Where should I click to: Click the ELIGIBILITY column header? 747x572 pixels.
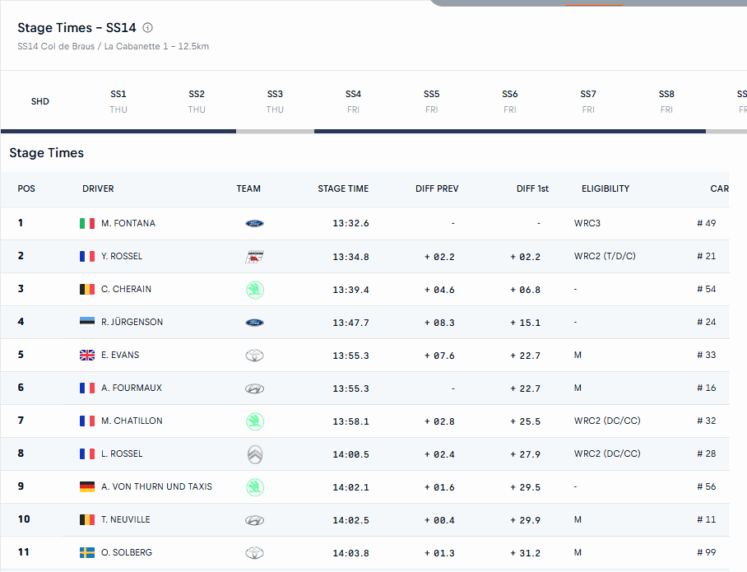pos(605,189)
